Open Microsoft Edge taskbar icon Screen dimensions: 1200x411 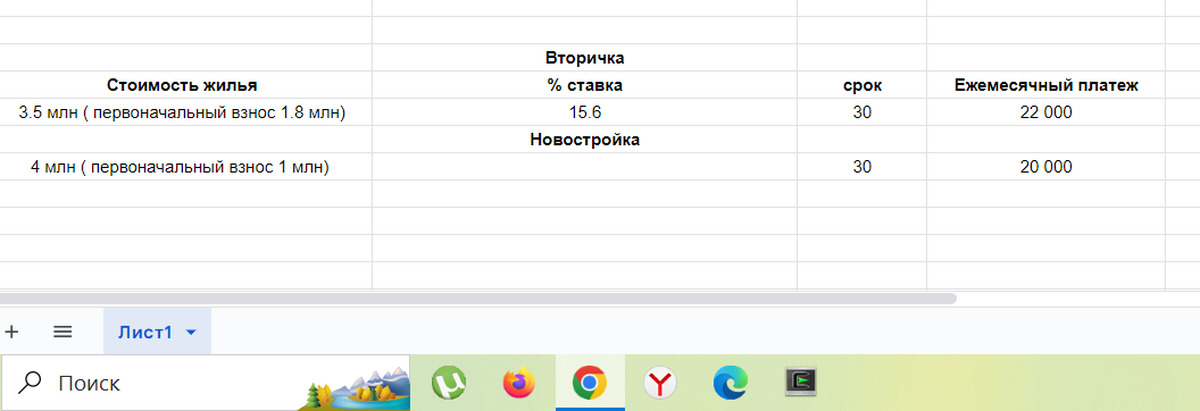(731, 382)
